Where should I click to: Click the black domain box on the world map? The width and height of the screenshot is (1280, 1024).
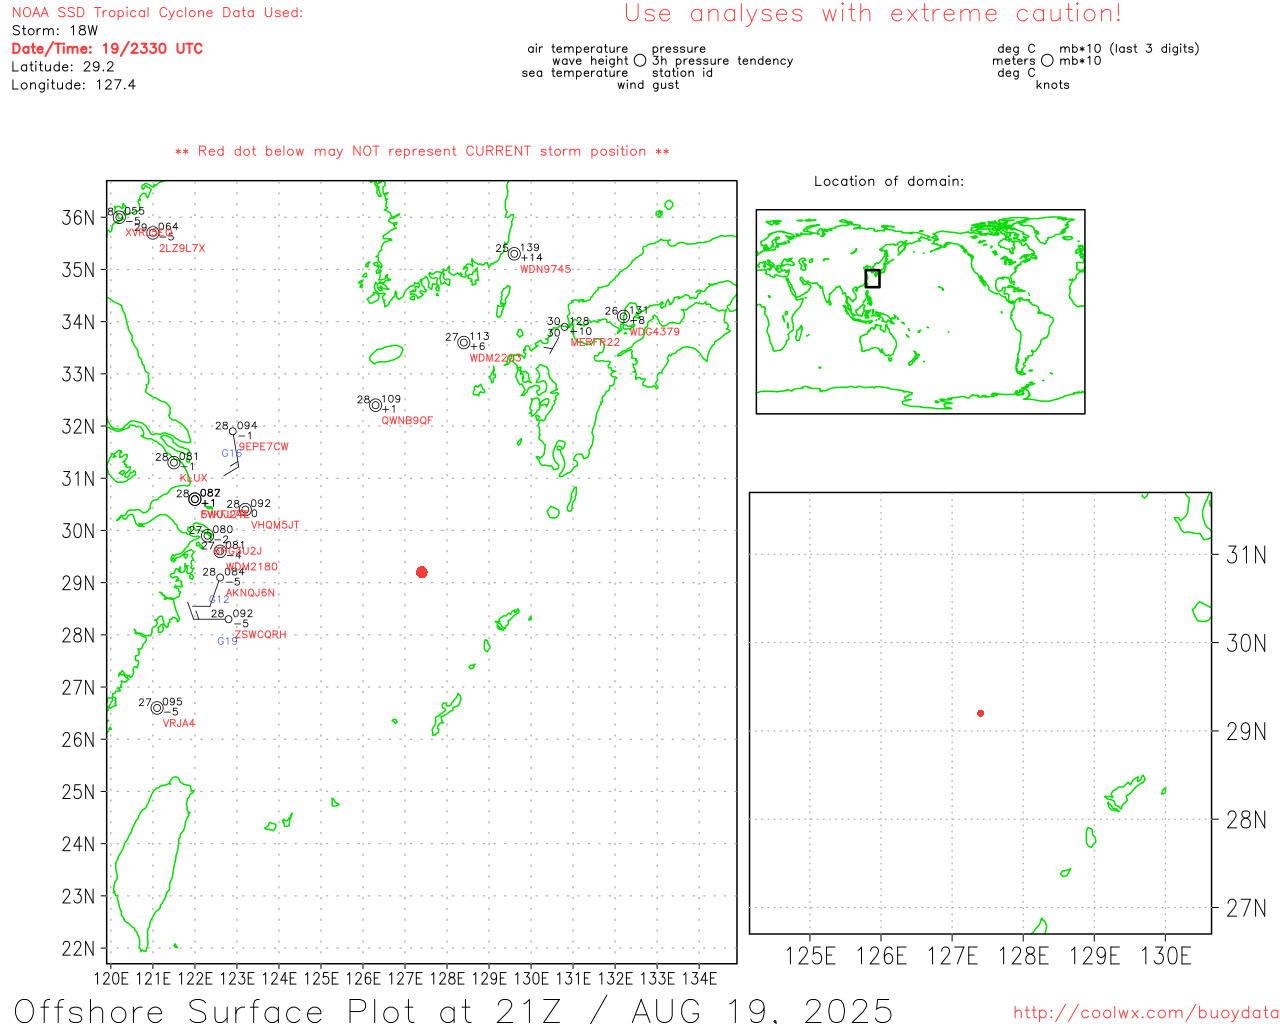[872, 278]
